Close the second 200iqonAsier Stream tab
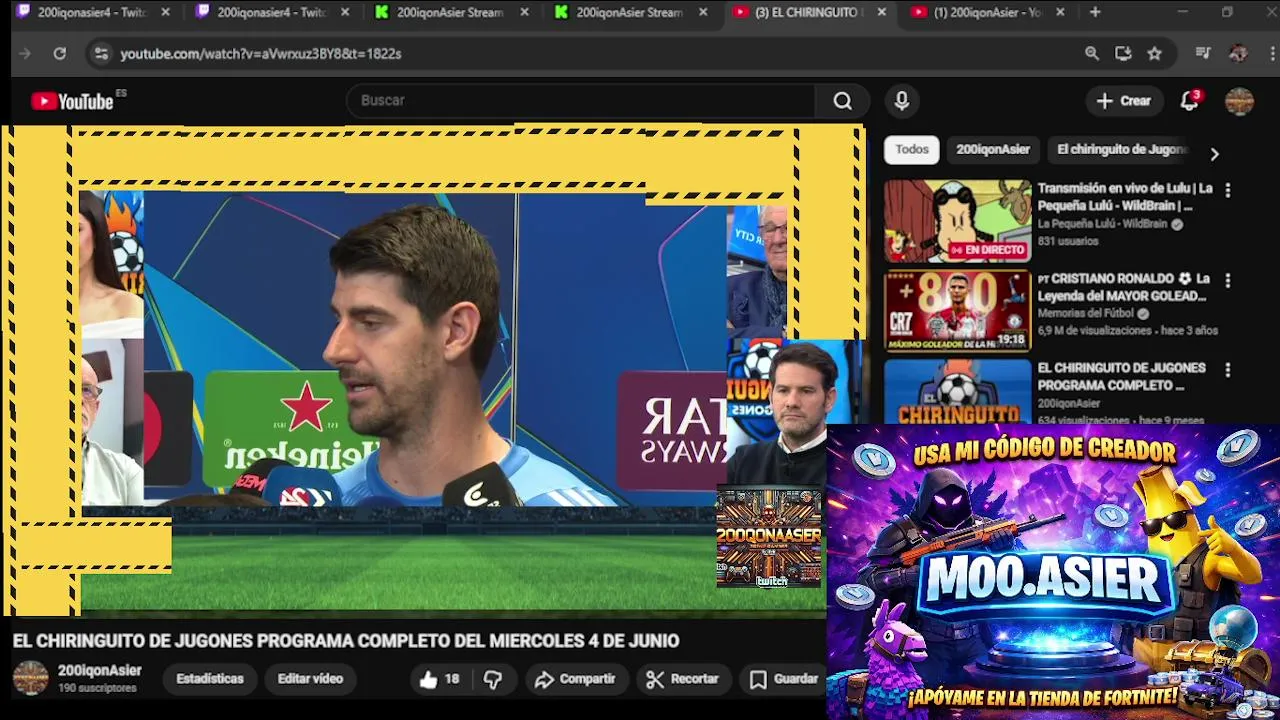 703,12
